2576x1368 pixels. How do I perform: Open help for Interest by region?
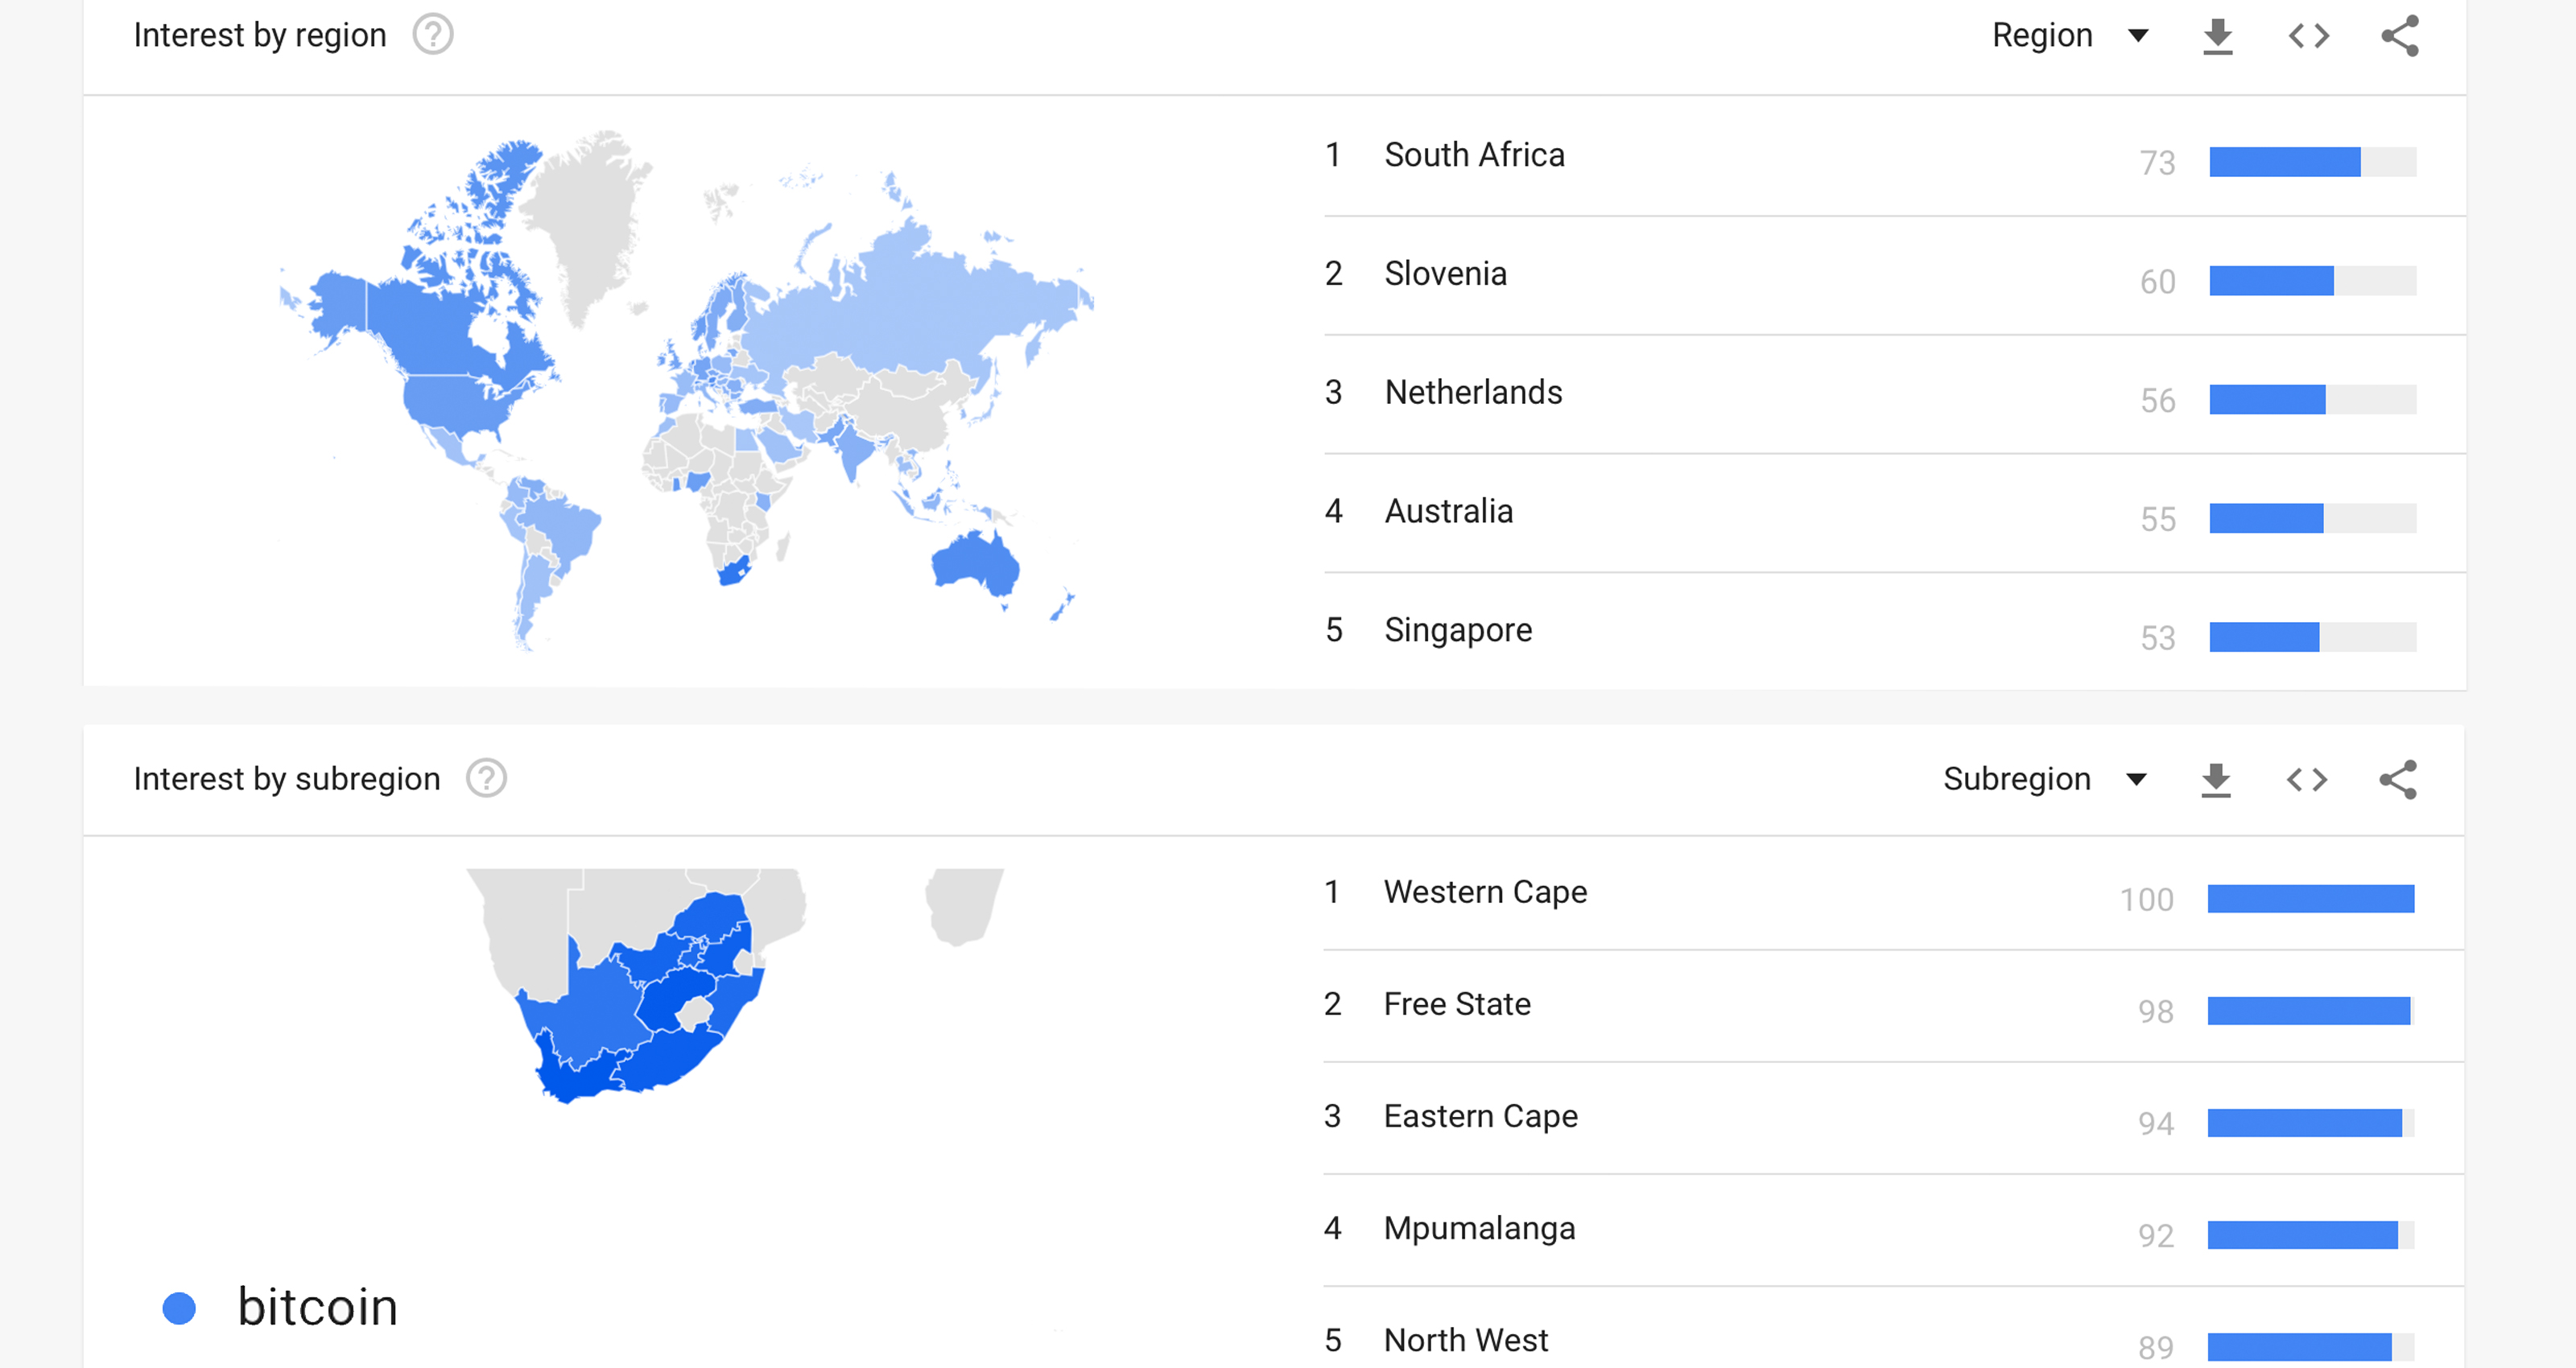coord(433,35)
